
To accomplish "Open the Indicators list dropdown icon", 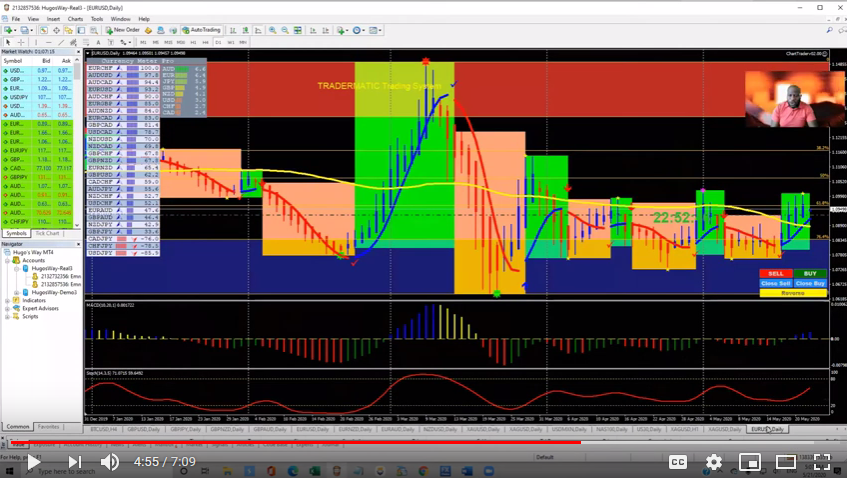I will (x=343, y=30).
